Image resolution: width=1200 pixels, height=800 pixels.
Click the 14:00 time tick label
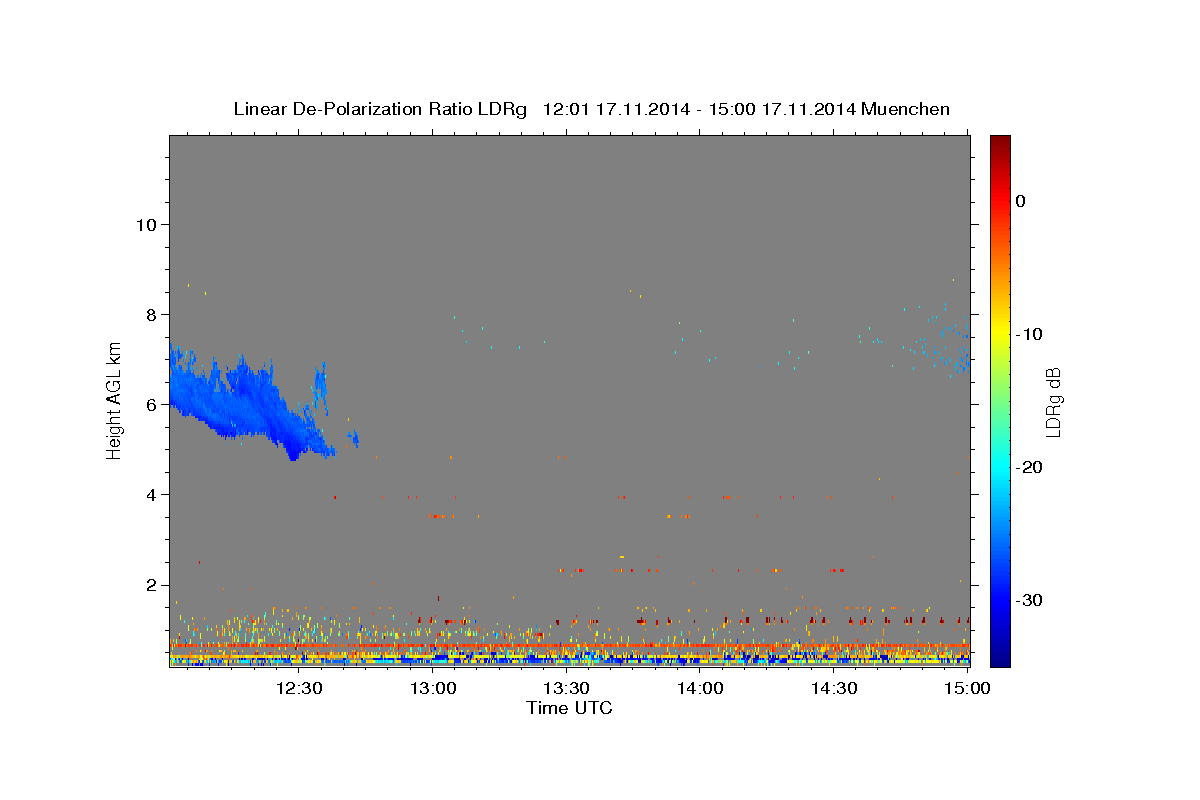click(x=700, y=688)
